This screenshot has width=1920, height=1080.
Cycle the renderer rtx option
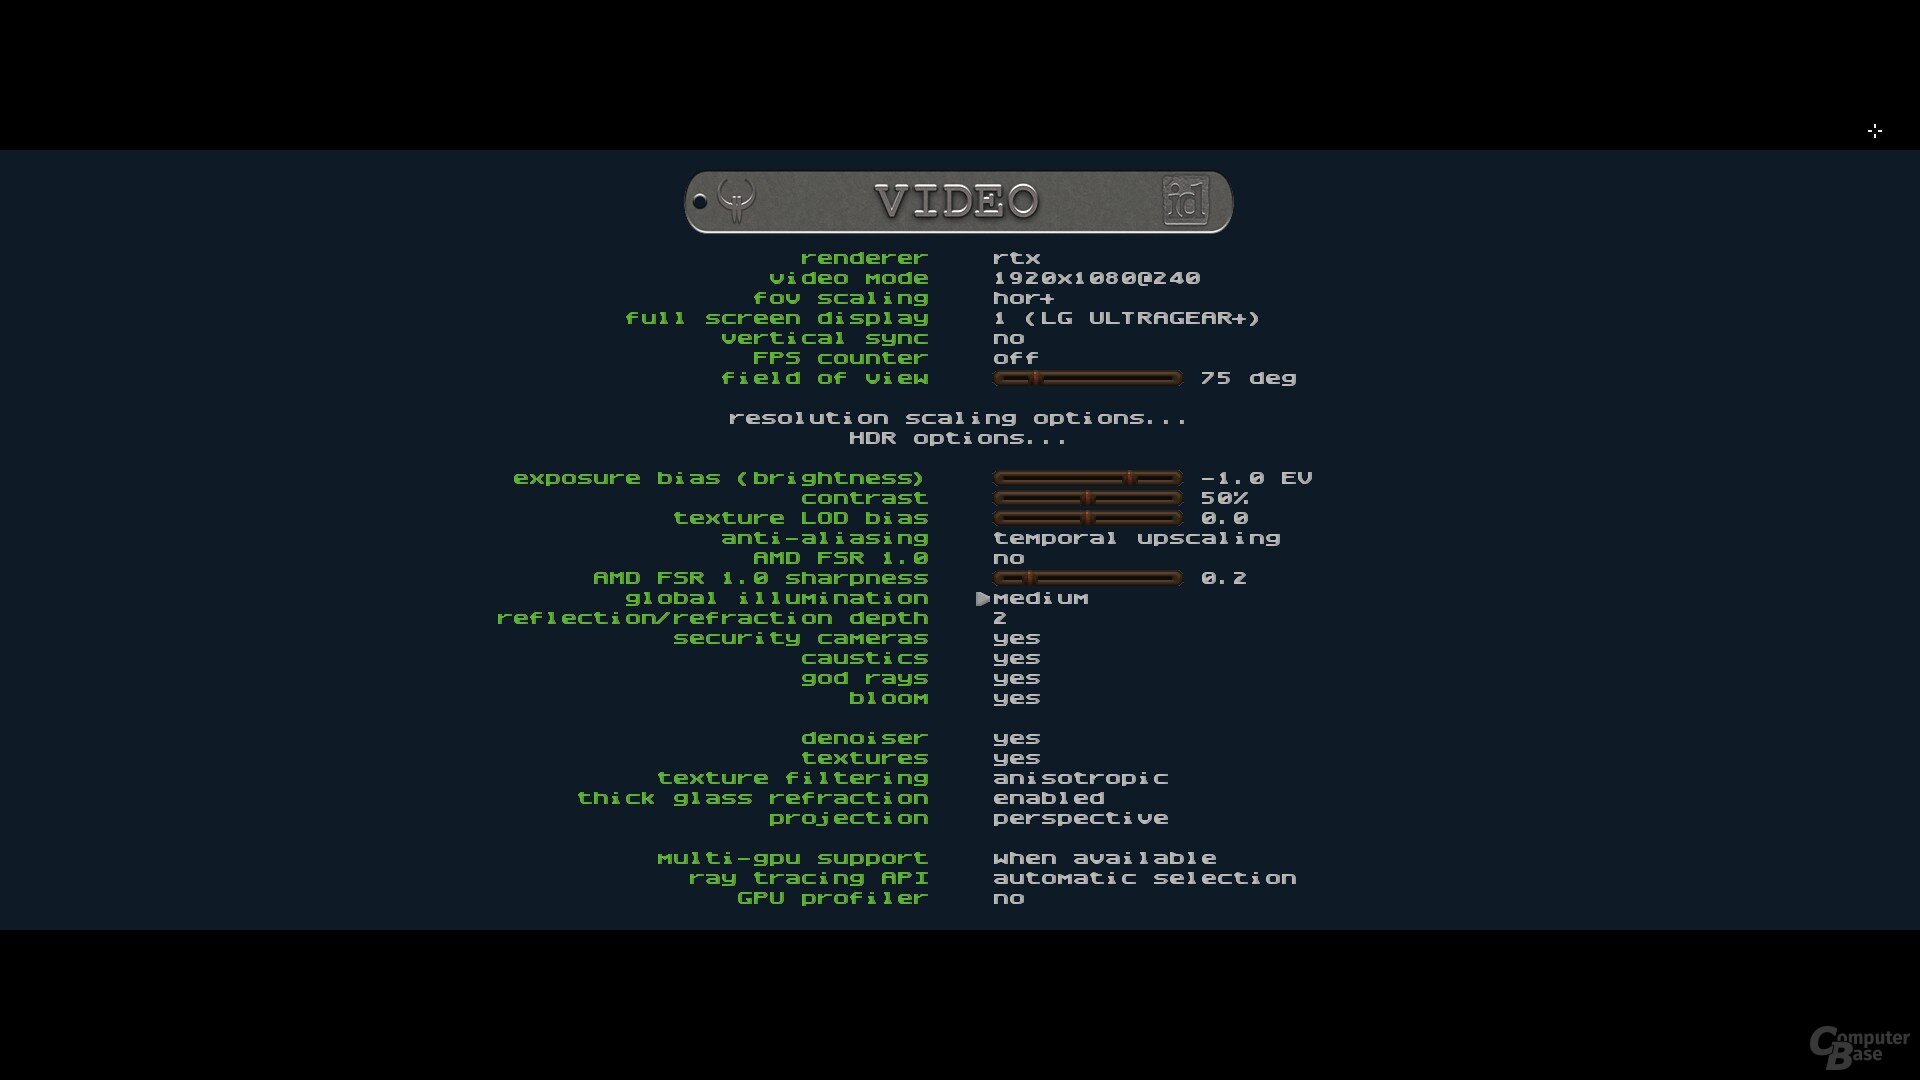[1016, 258]
